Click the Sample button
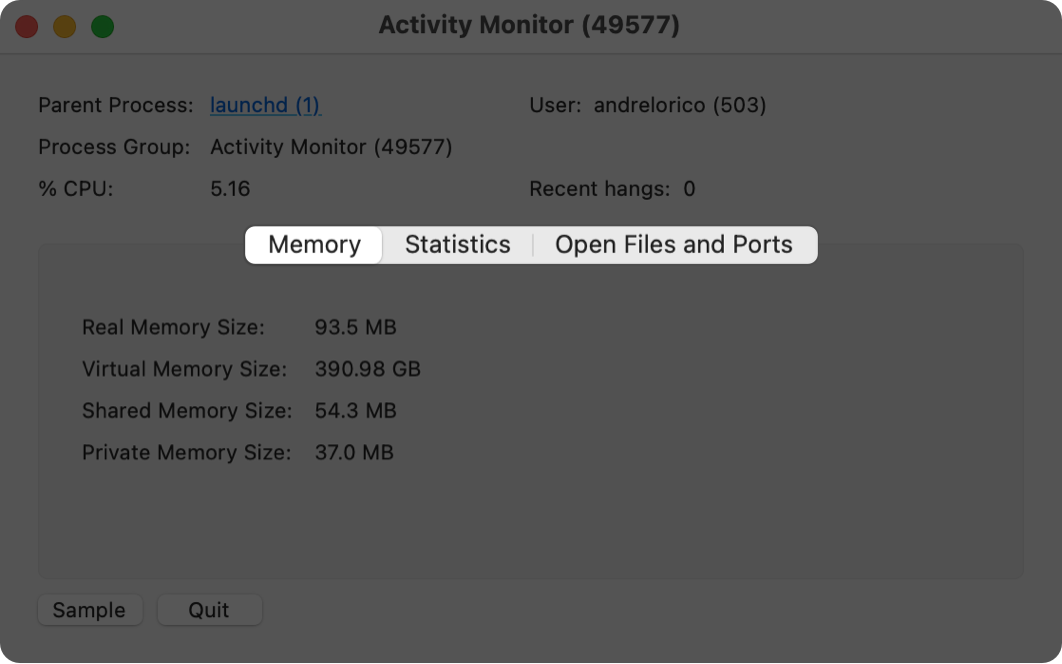Screen dimensions: 1062x664 (89, 610)
